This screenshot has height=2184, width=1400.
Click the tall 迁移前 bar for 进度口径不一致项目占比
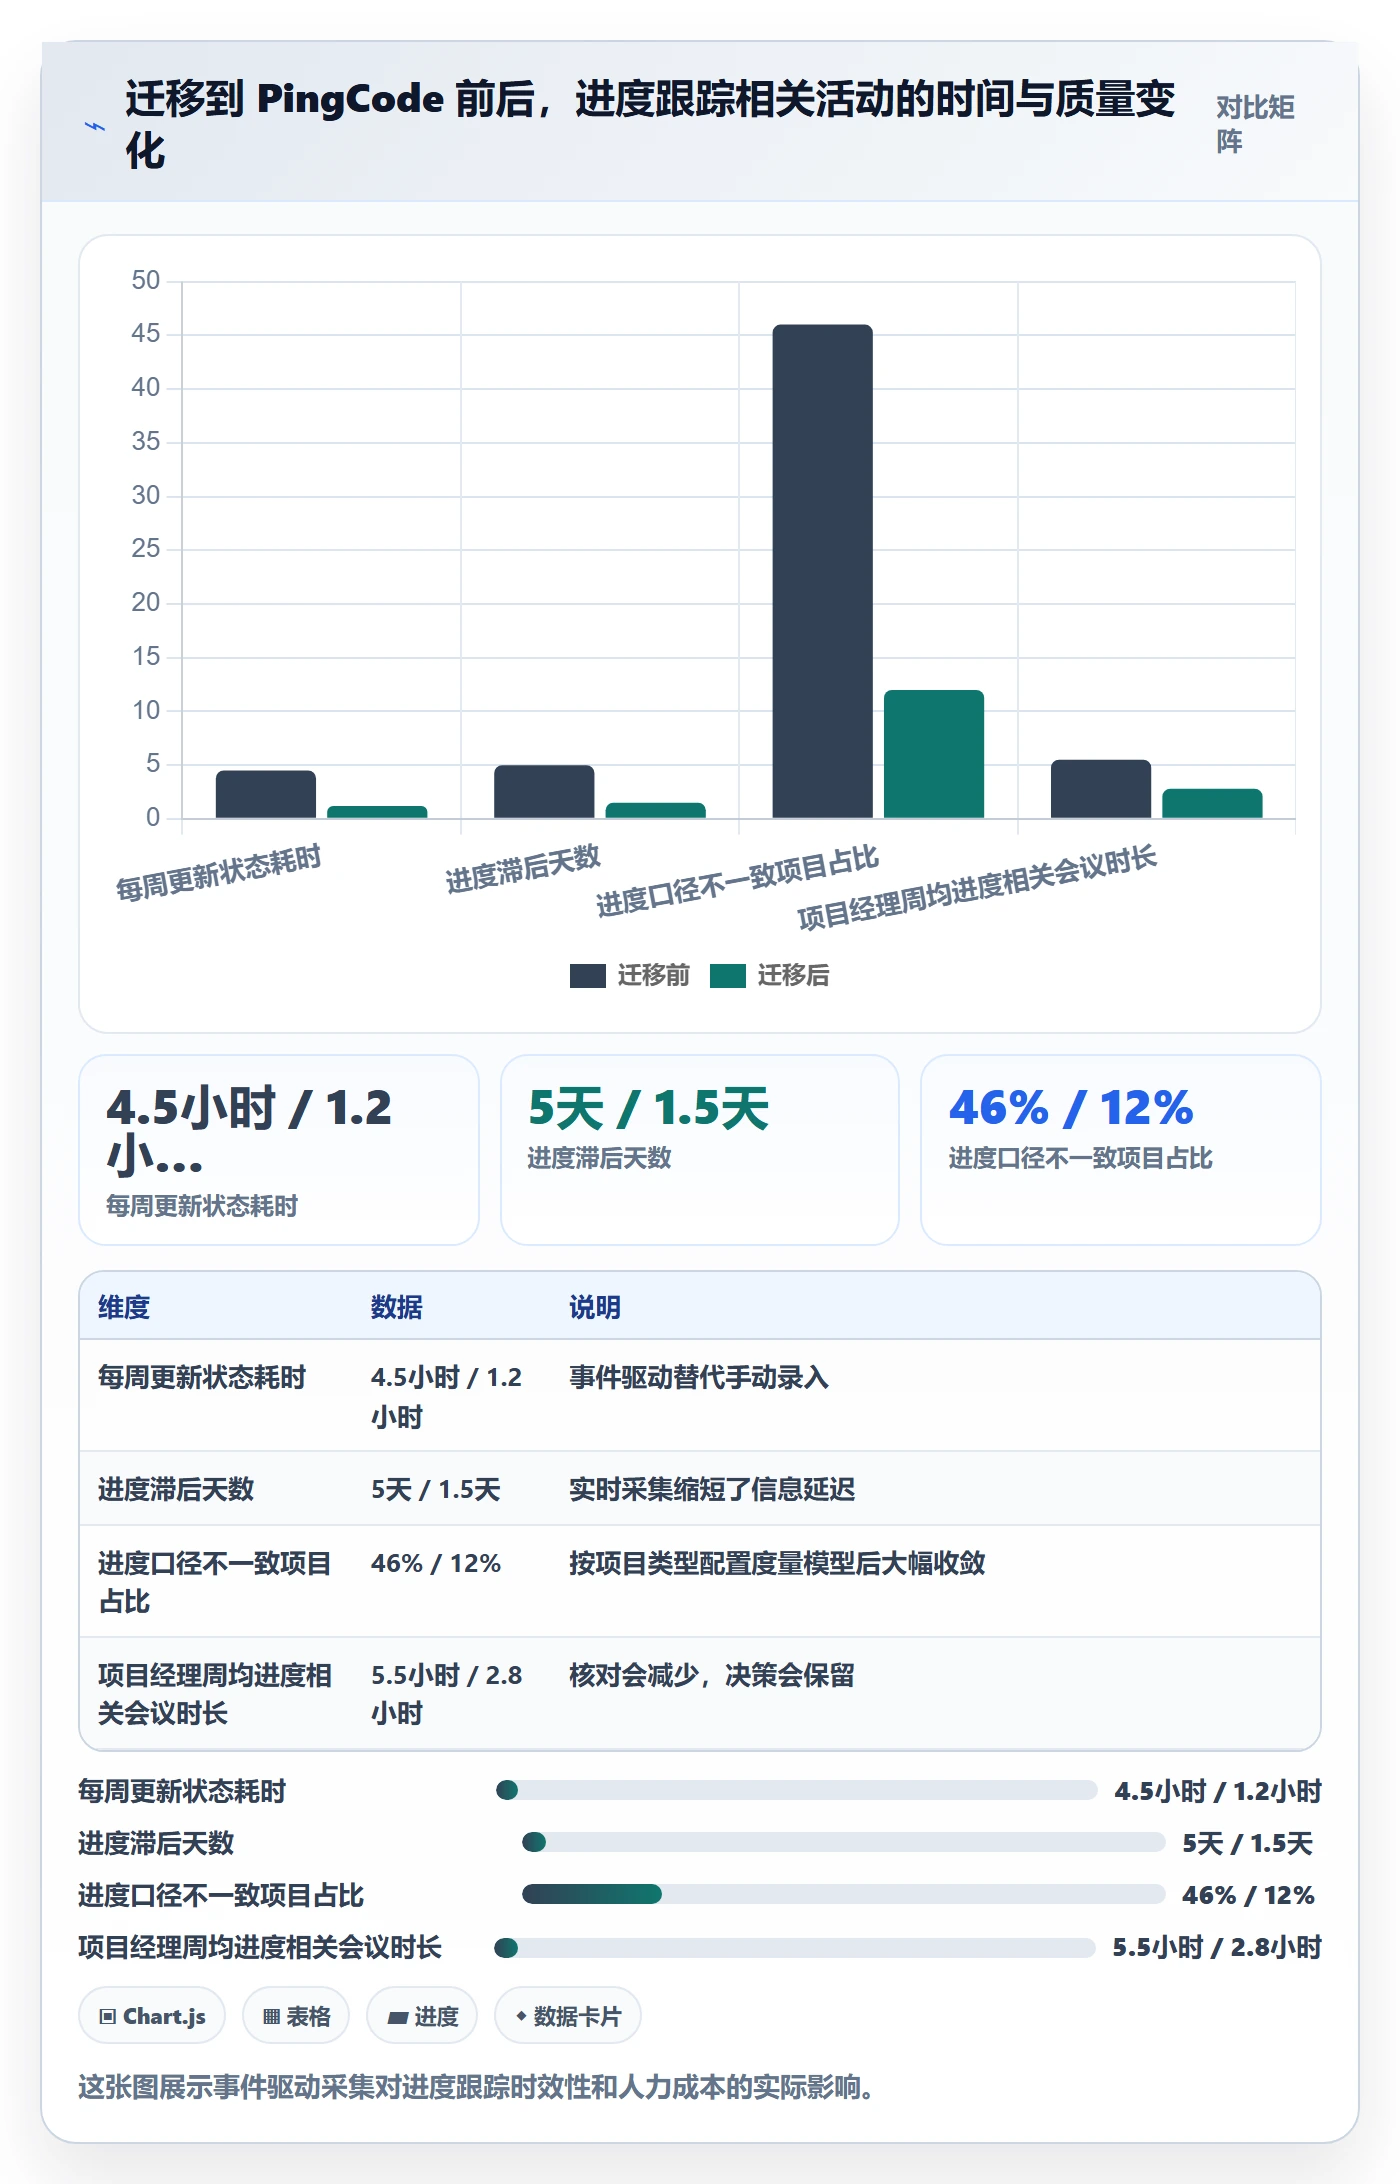tap(822, 571)
